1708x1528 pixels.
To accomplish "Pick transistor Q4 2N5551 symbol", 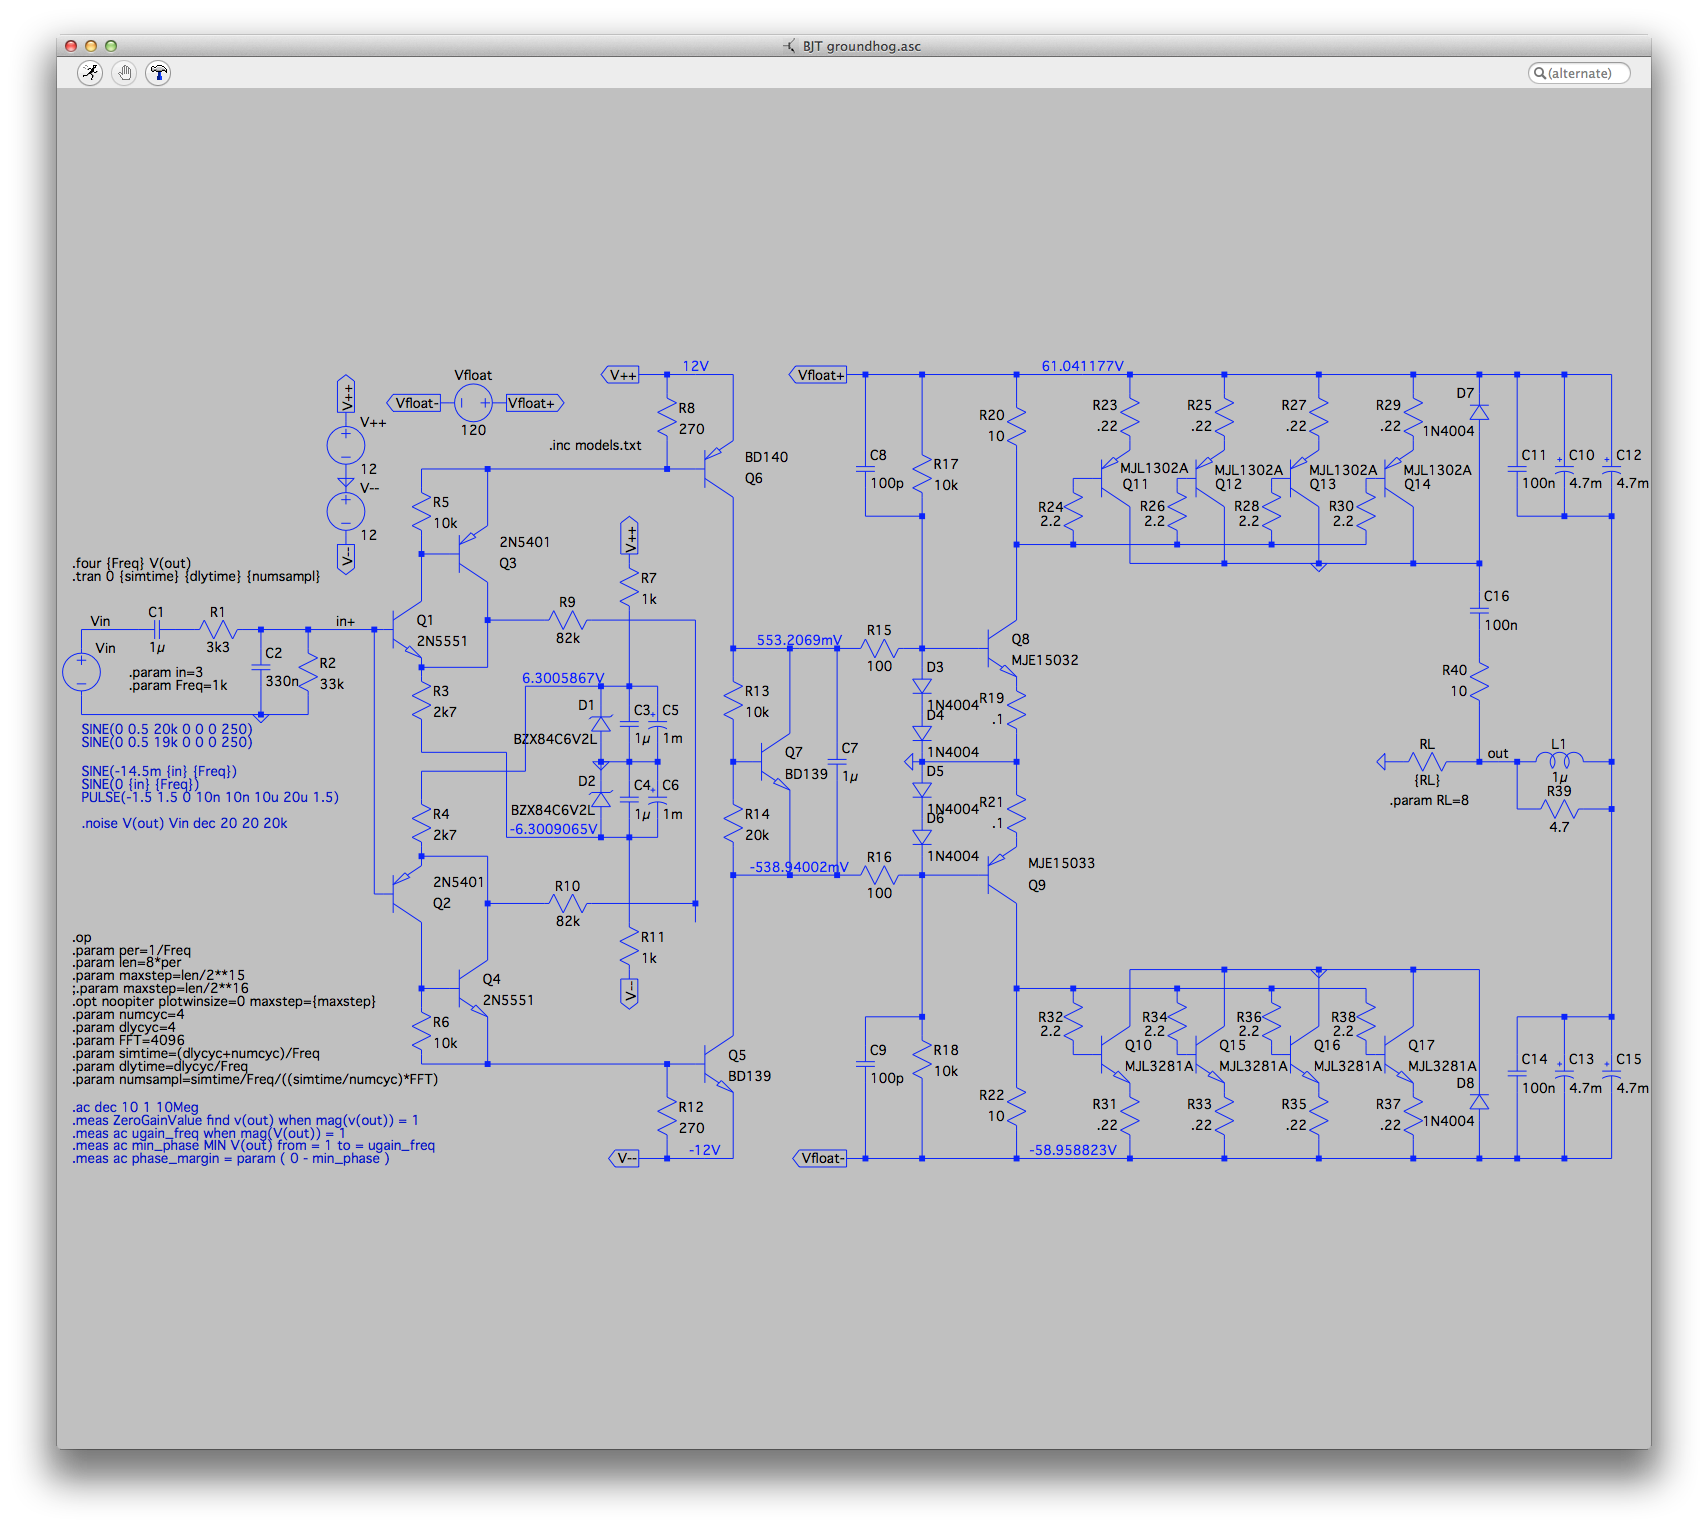I will pos(473,990).
